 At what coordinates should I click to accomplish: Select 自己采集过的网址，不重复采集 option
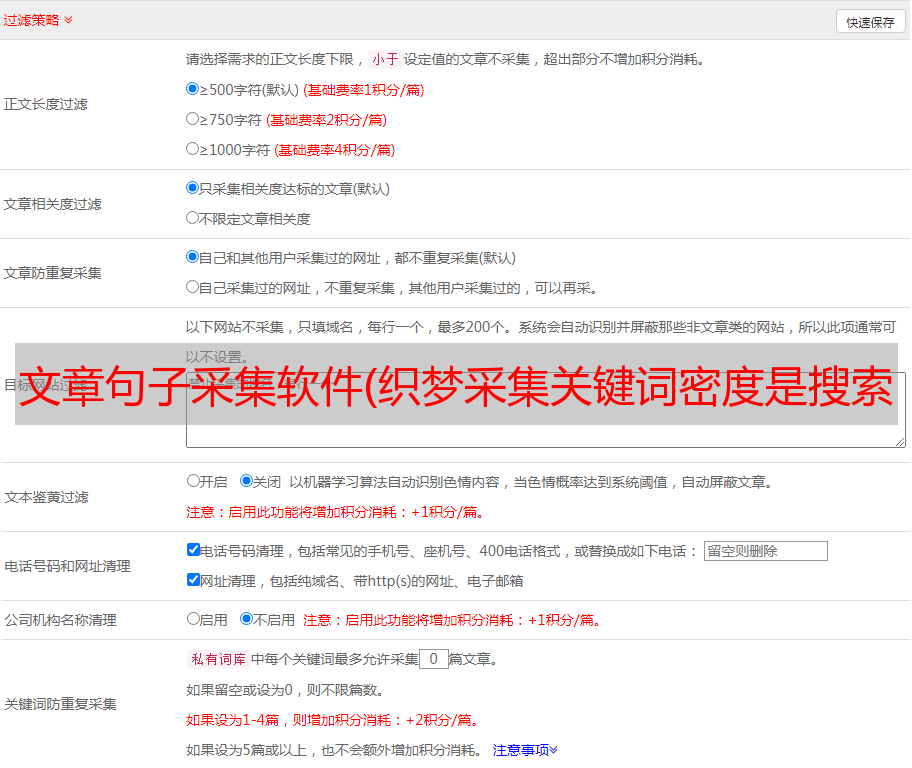(193, 287)
